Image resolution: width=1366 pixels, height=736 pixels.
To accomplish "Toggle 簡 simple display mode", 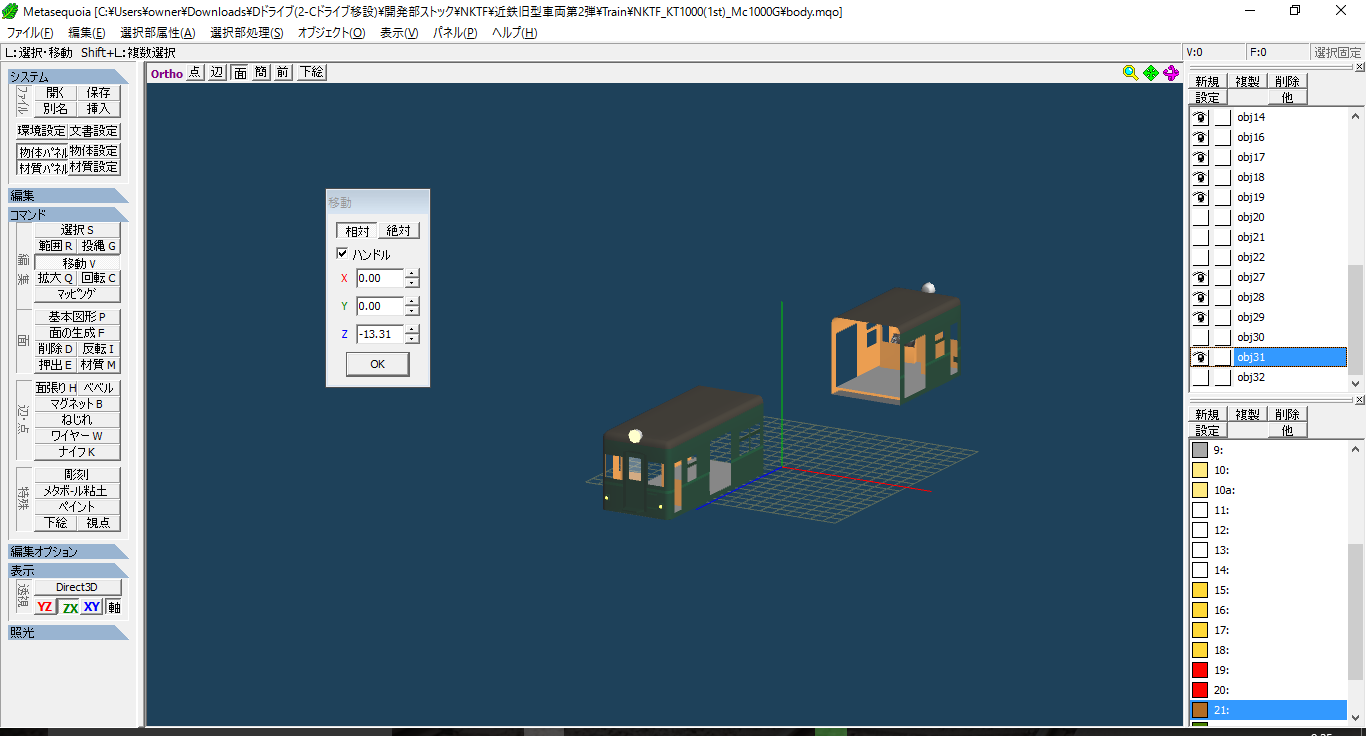I will click(261, 72).
